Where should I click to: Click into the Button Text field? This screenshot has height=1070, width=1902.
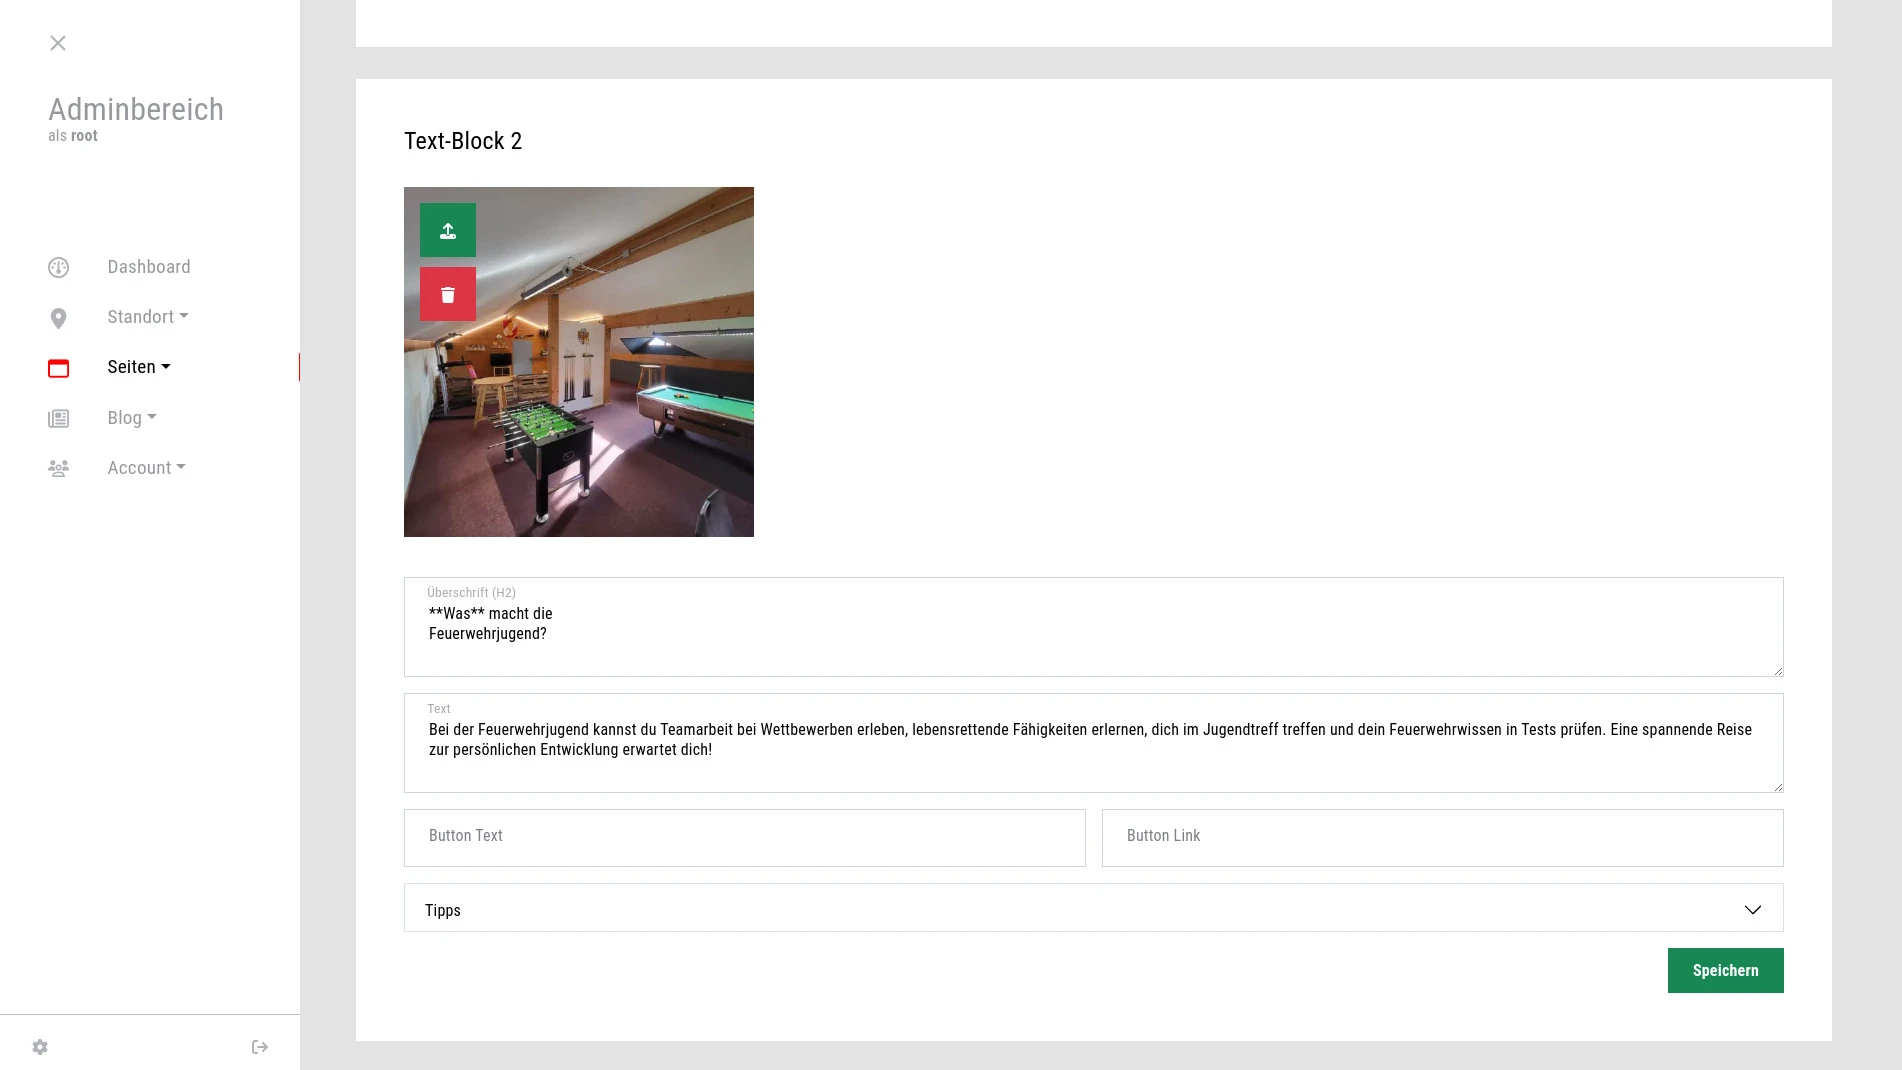(x=744, y=837)
